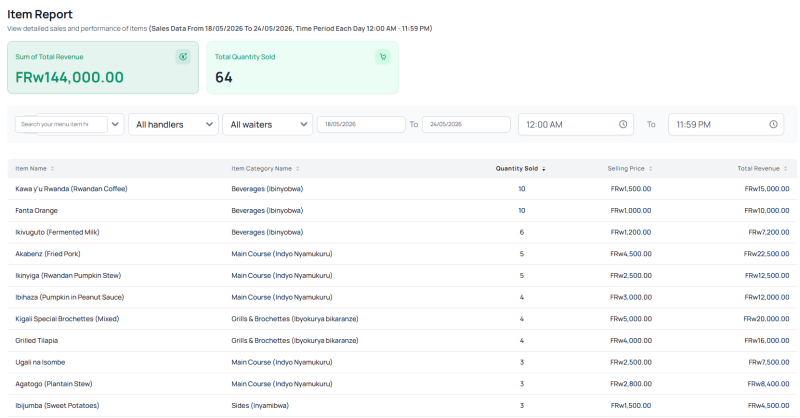800x418 pixels.
Task: Click Beverages category in Fanta Orange row
Action: (x=267, y=210)
